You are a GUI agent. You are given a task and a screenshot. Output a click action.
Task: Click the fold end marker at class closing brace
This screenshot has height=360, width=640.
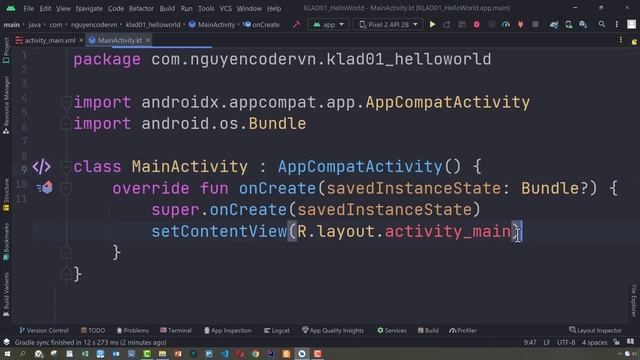point(66,273)
